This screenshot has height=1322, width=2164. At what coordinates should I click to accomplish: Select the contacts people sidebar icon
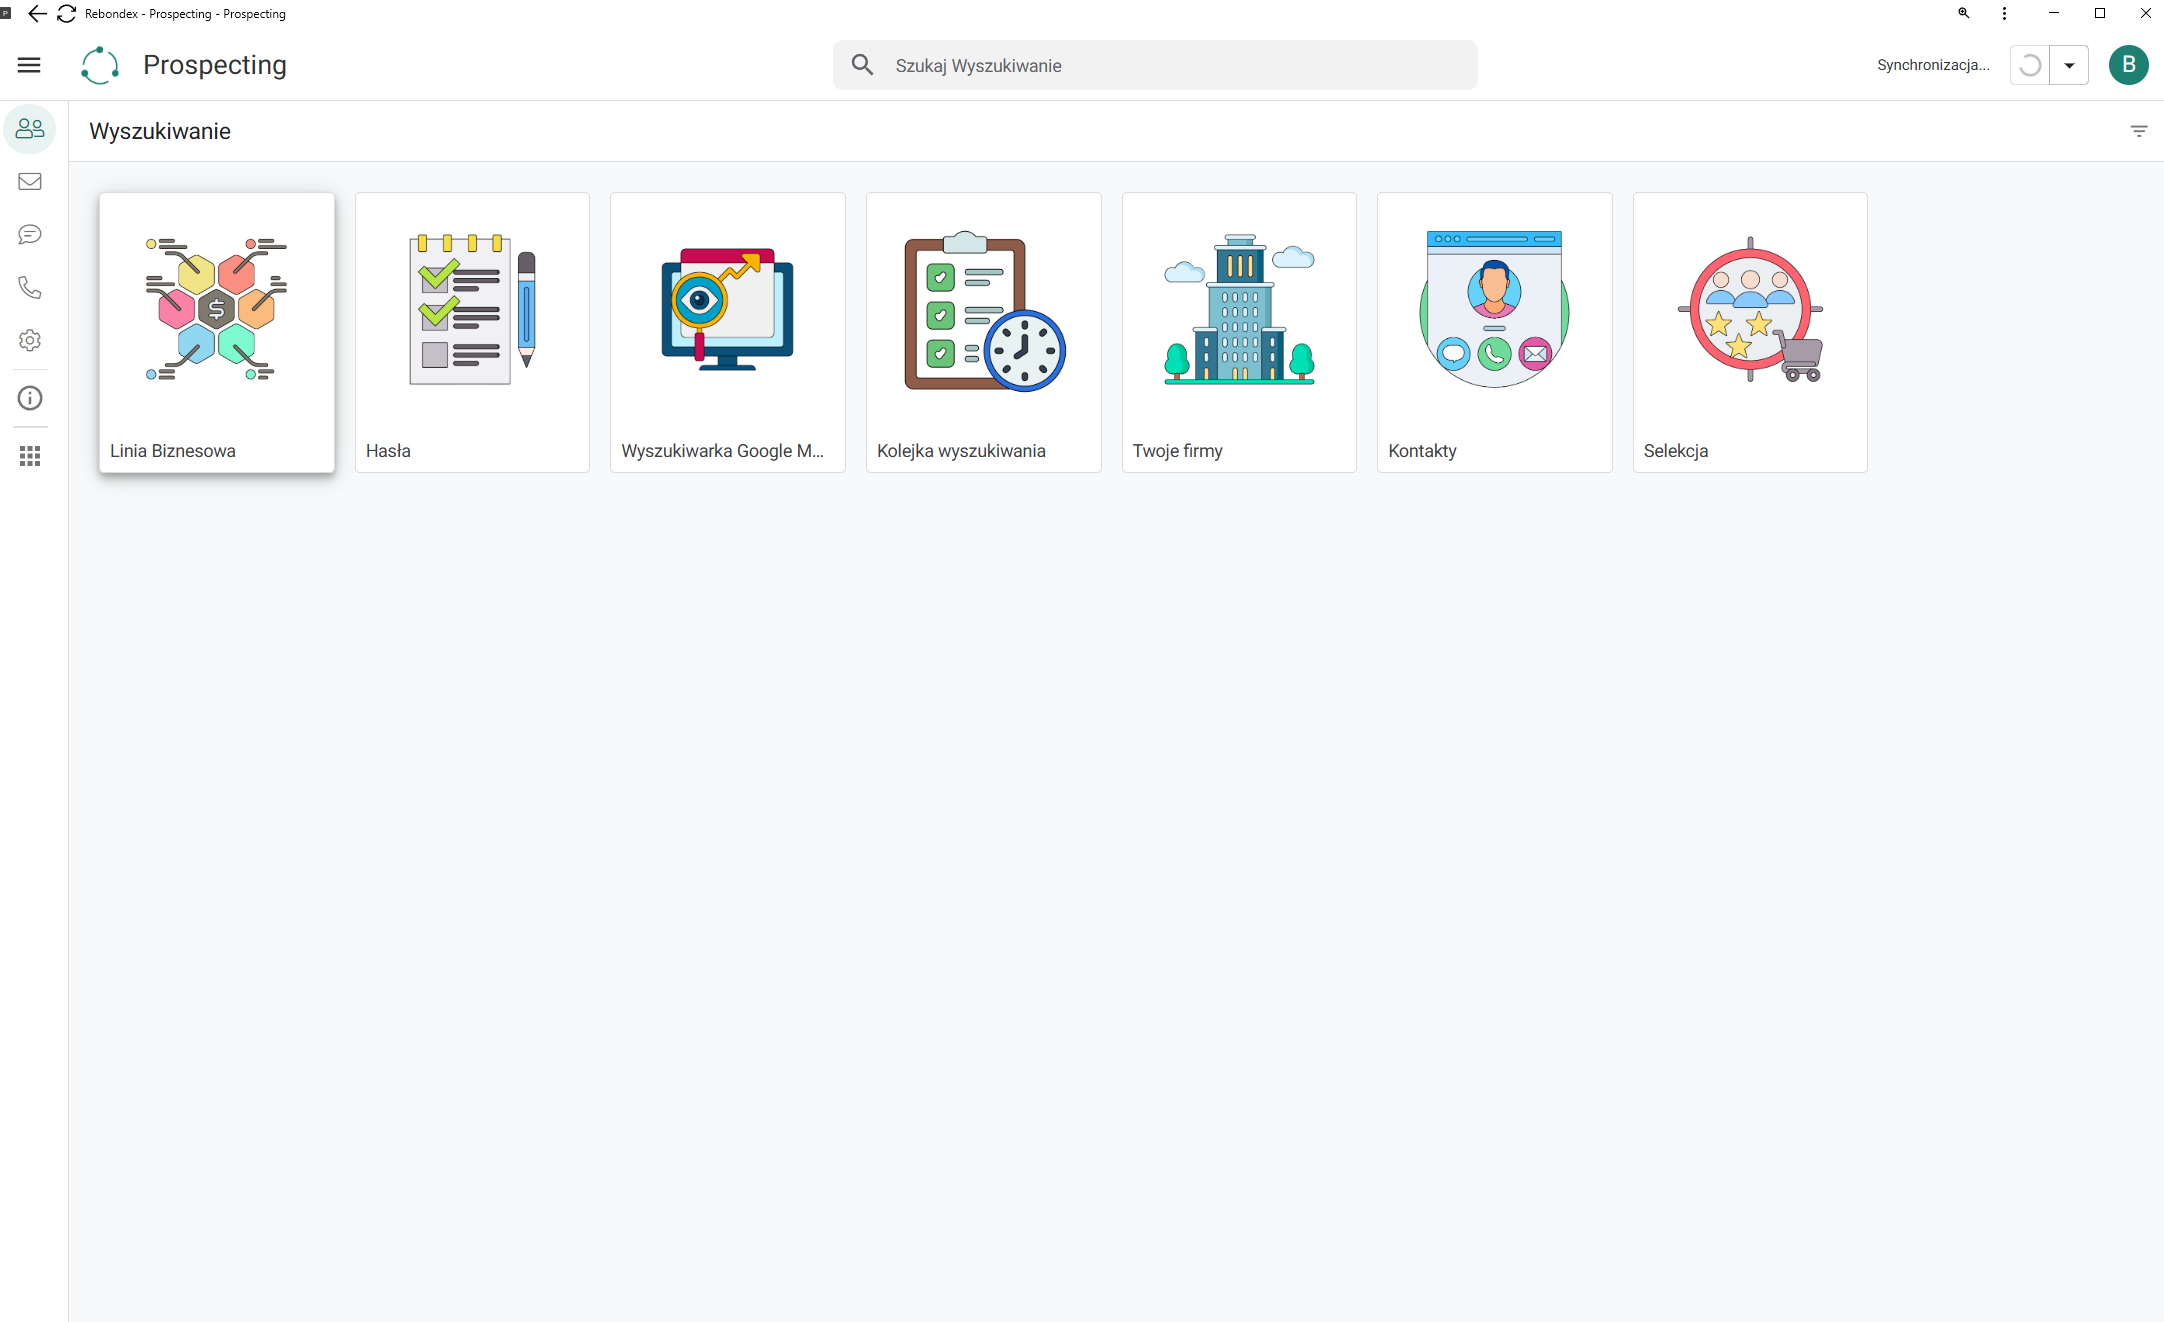[30, 129]
